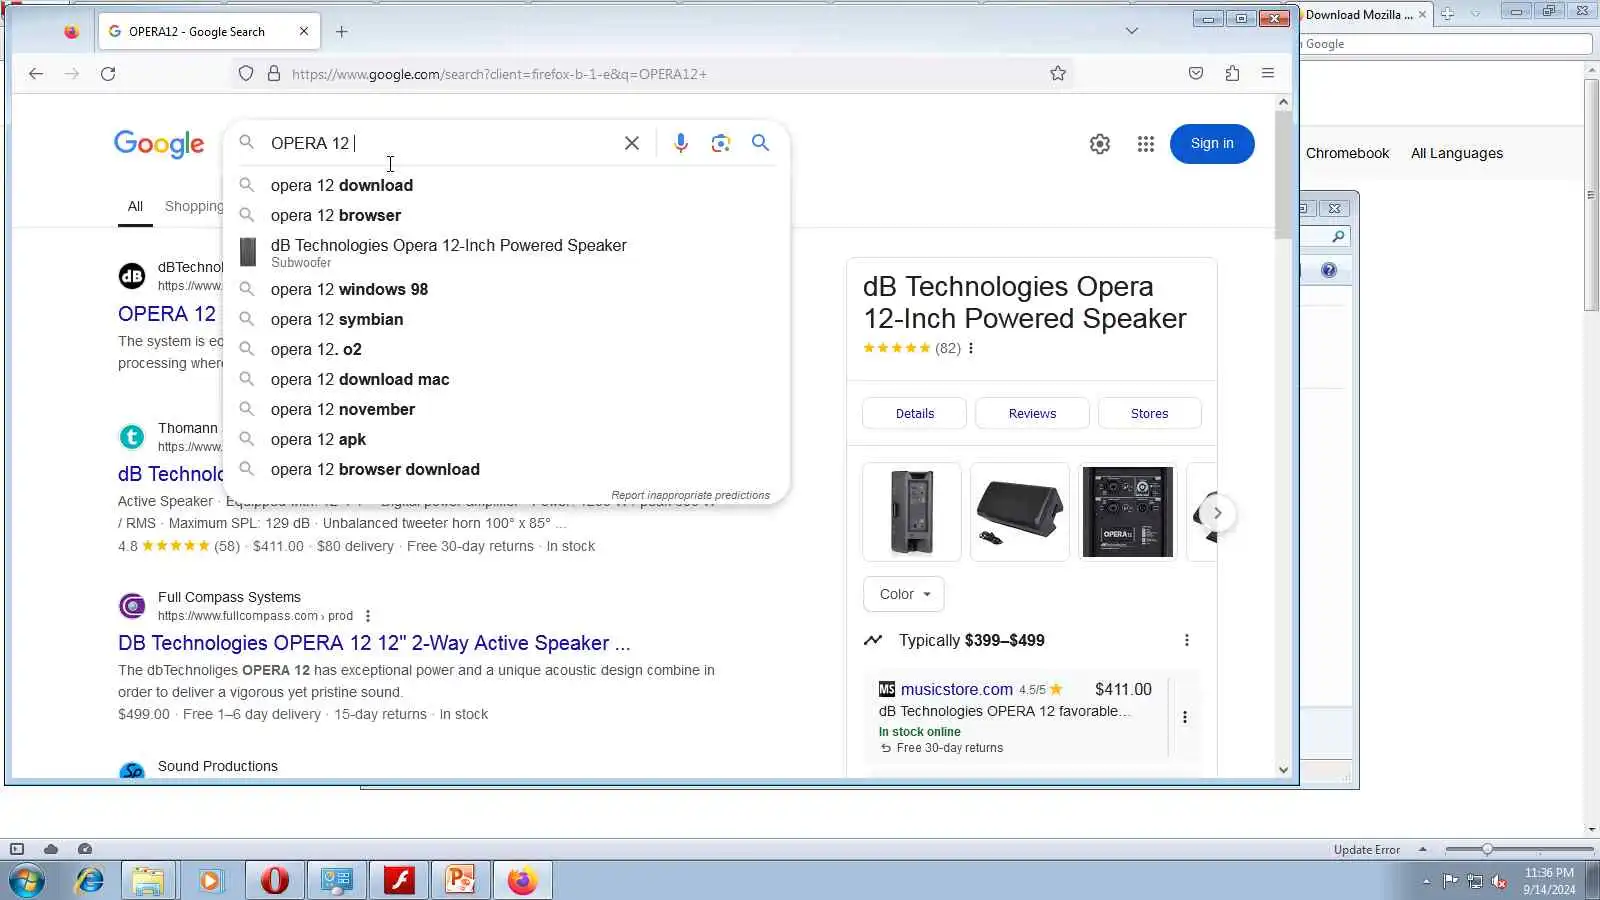
Task: Open the Firefox extensions puzzle icon
Action: pos(1232,73)
